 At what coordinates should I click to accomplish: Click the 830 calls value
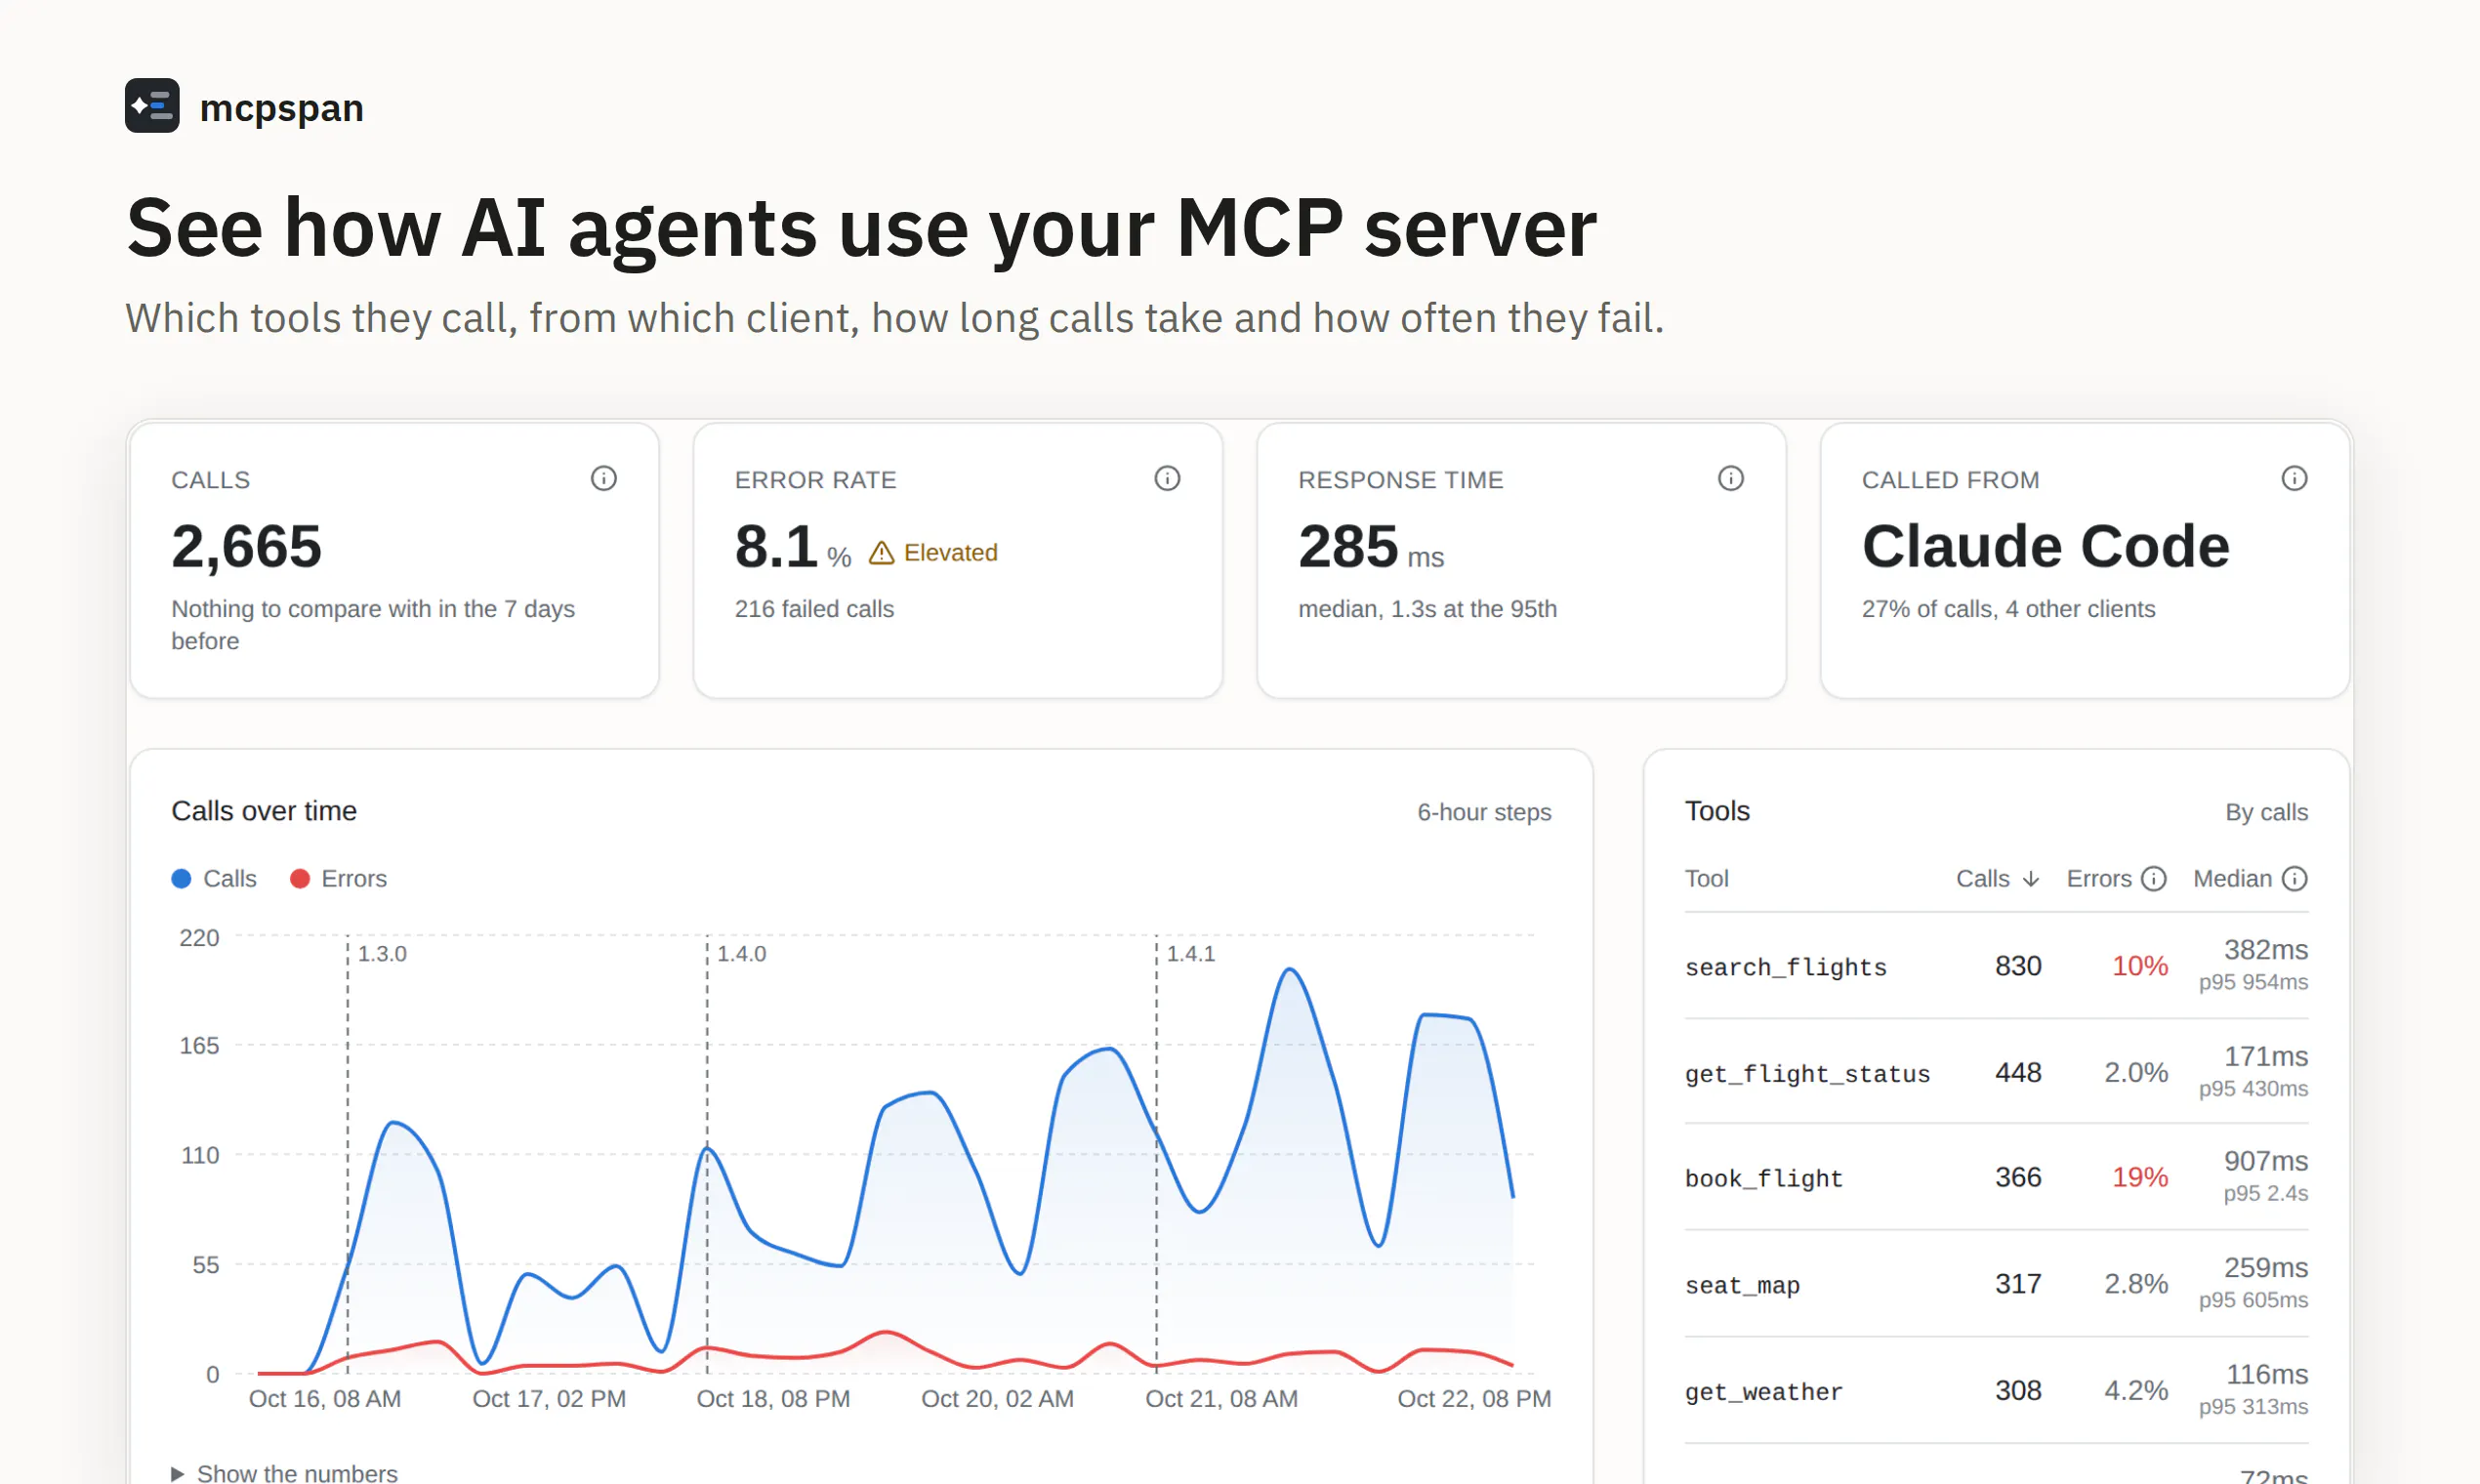click(2017, 966)
